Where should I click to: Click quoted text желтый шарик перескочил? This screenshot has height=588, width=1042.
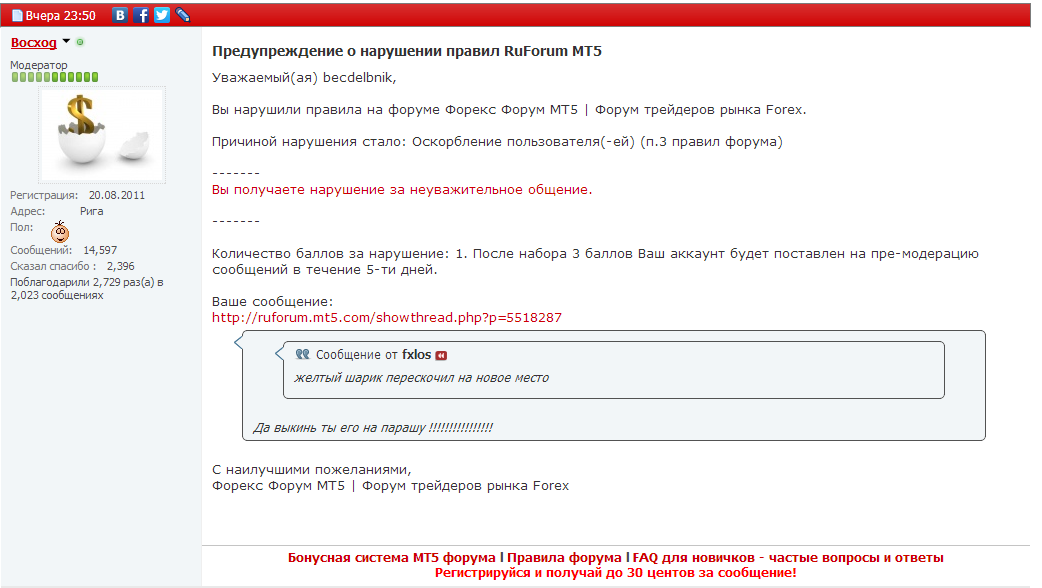click(x=421, y=378)
